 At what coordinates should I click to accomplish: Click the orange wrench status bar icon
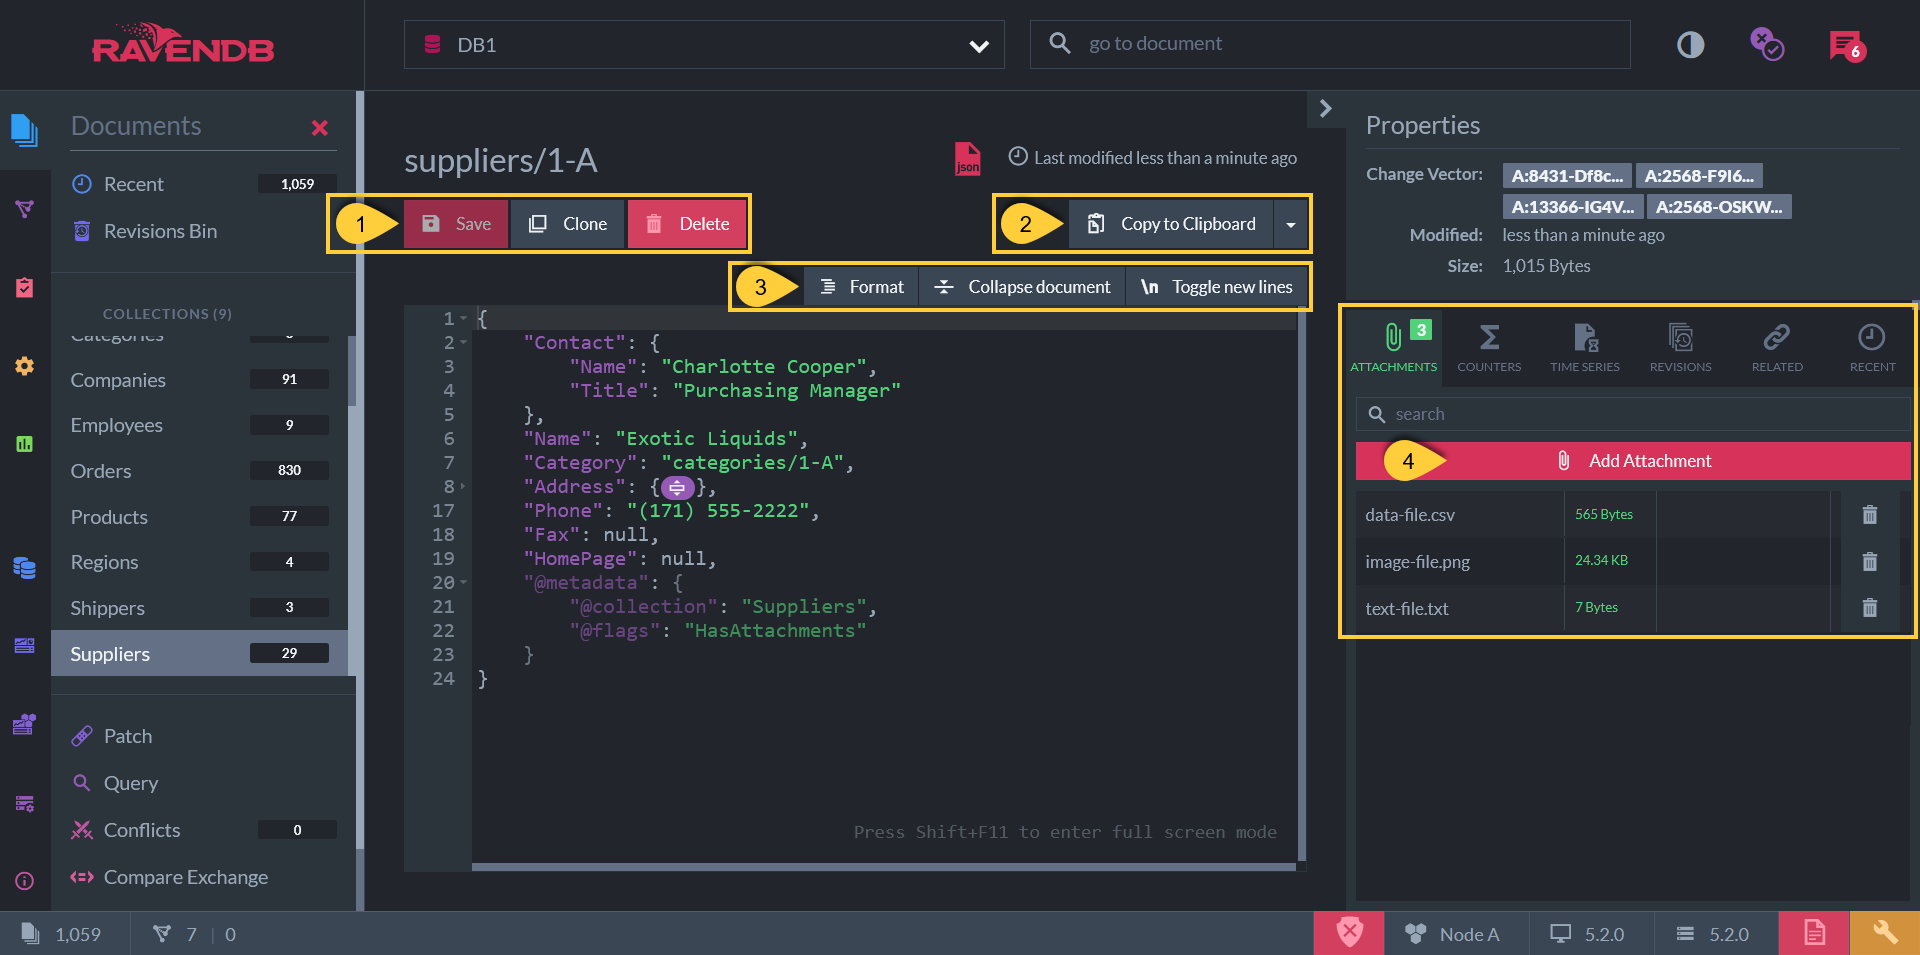tap(1885, 933)
